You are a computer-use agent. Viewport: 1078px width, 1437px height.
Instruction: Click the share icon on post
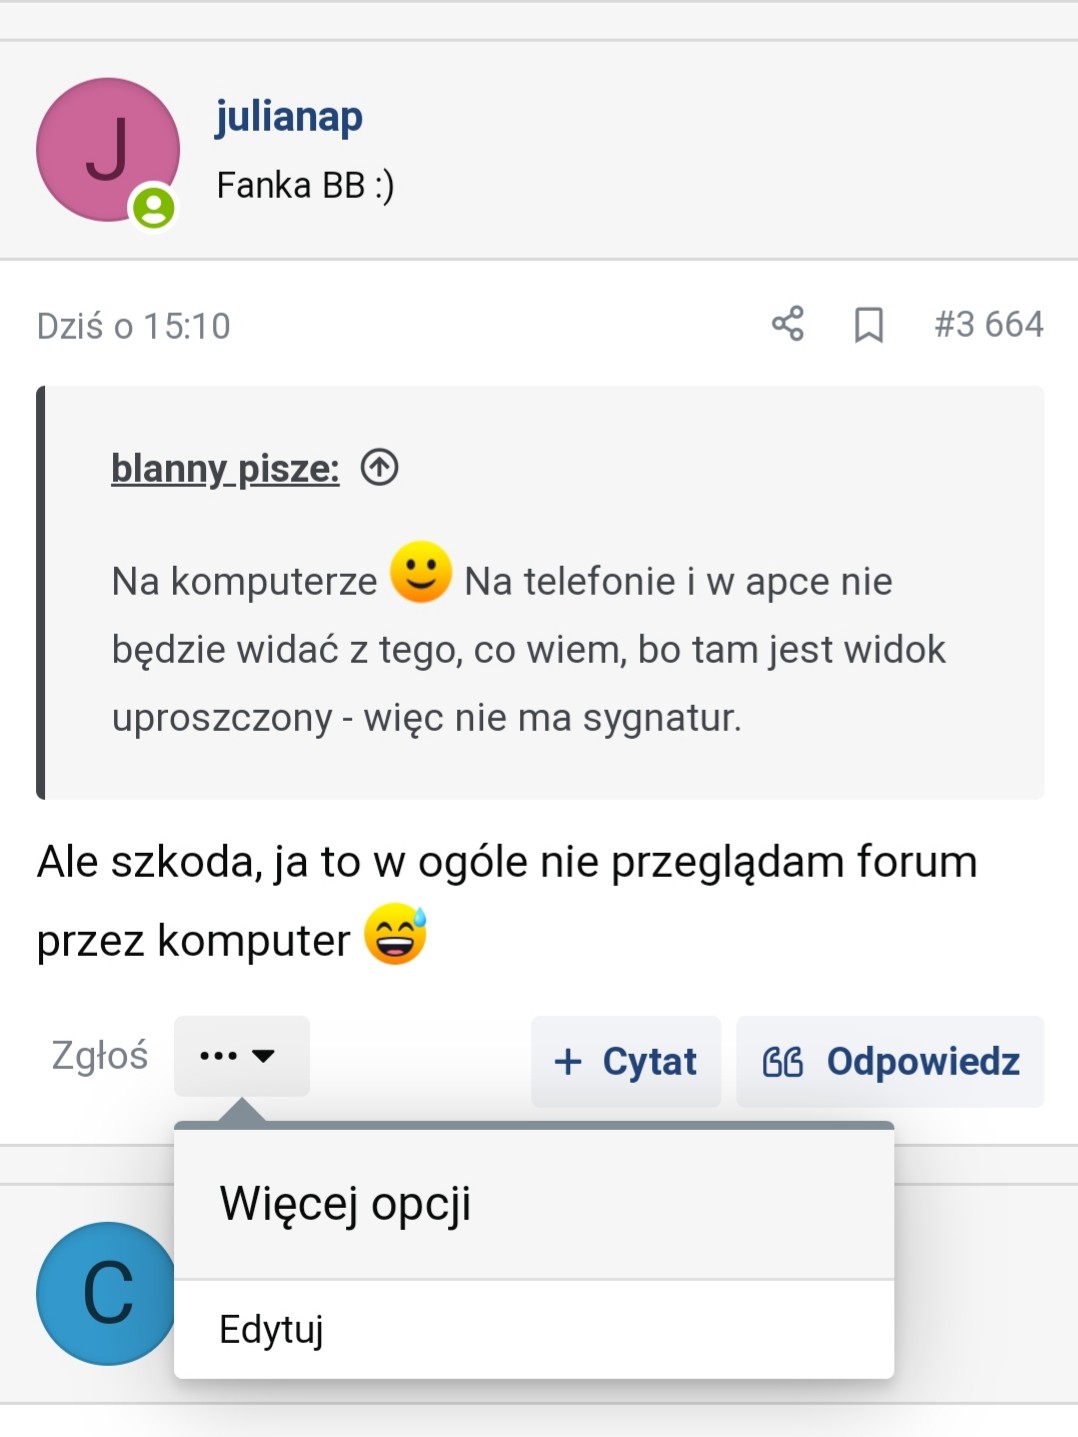coord(788,324)
